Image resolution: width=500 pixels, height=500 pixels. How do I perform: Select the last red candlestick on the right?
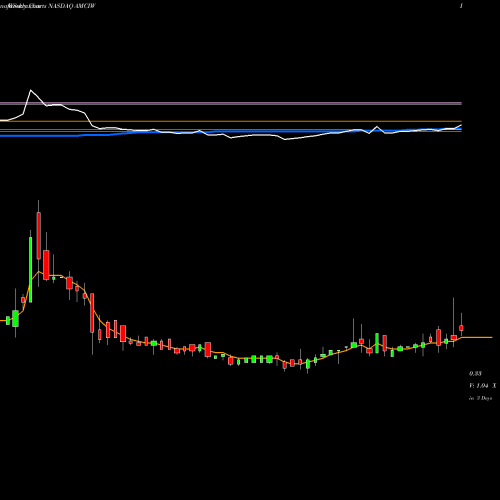pyautogui.click(x=461, y=328)
